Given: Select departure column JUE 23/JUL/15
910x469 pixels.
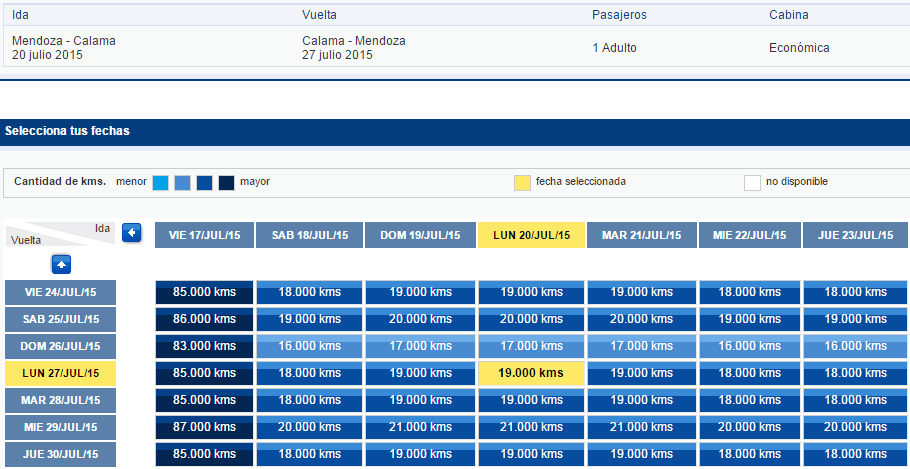Looking at the screenshot, I should coord(856,235).
